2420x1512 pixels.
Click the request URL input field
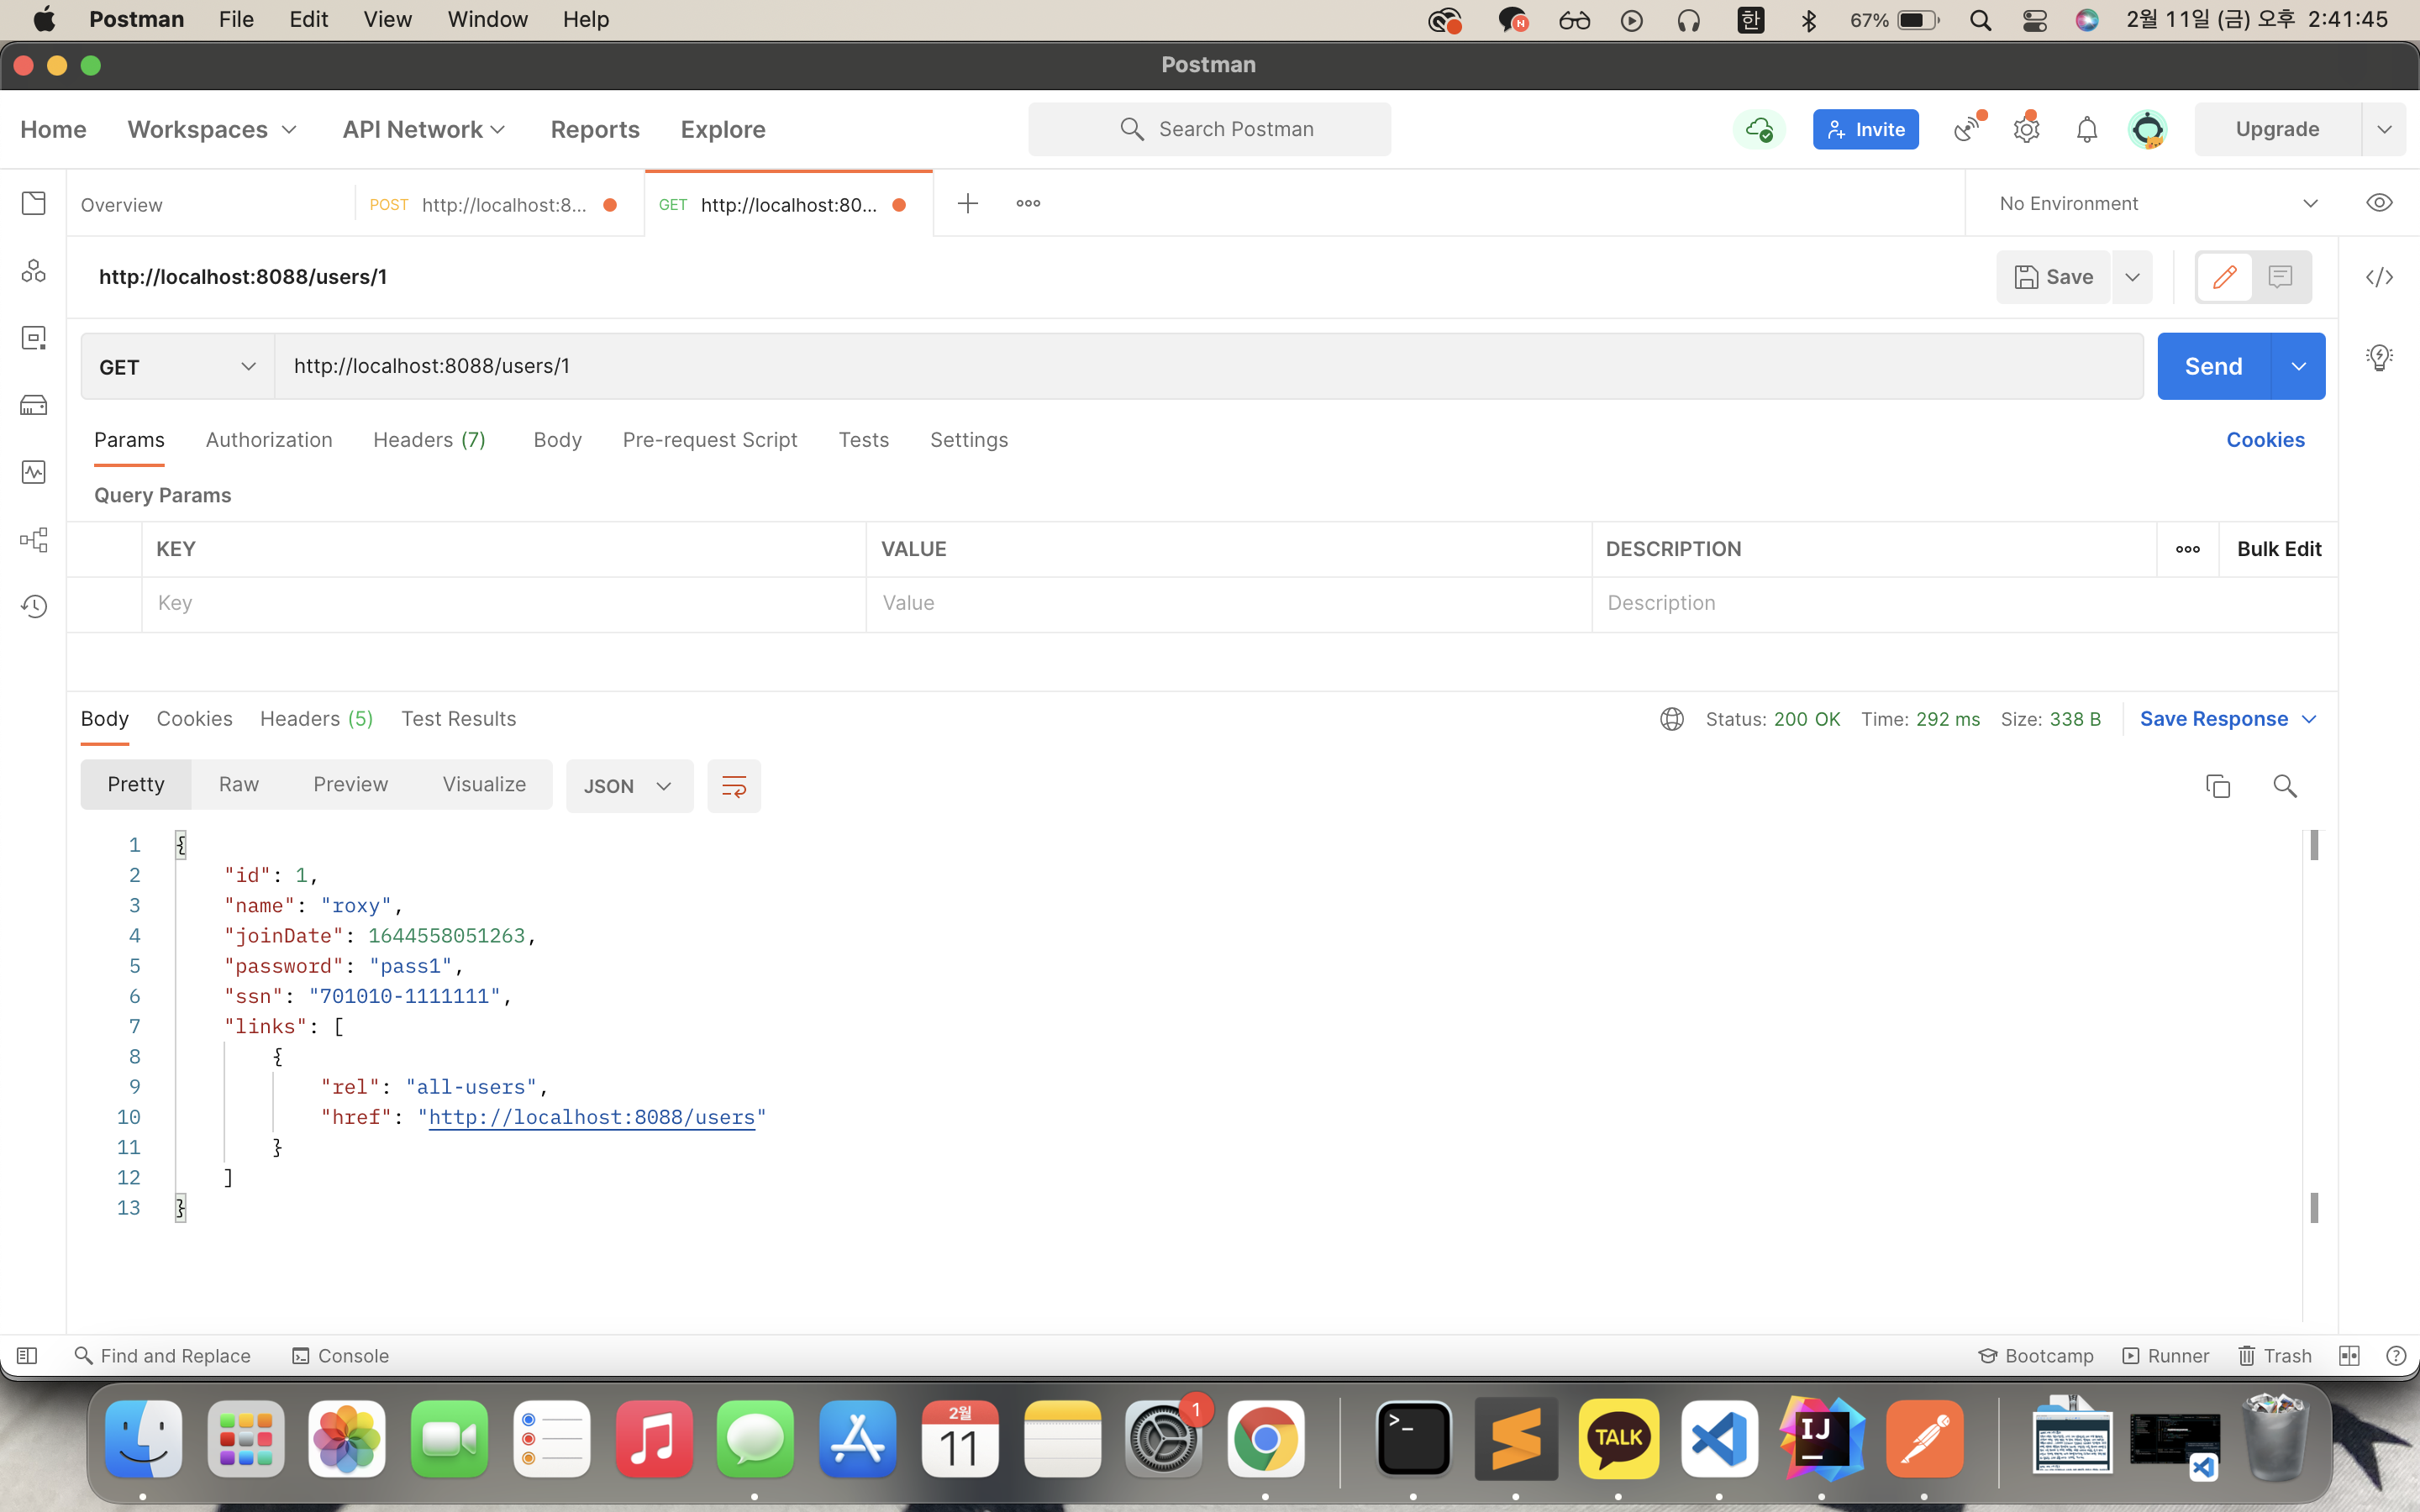pos(1200,366)
